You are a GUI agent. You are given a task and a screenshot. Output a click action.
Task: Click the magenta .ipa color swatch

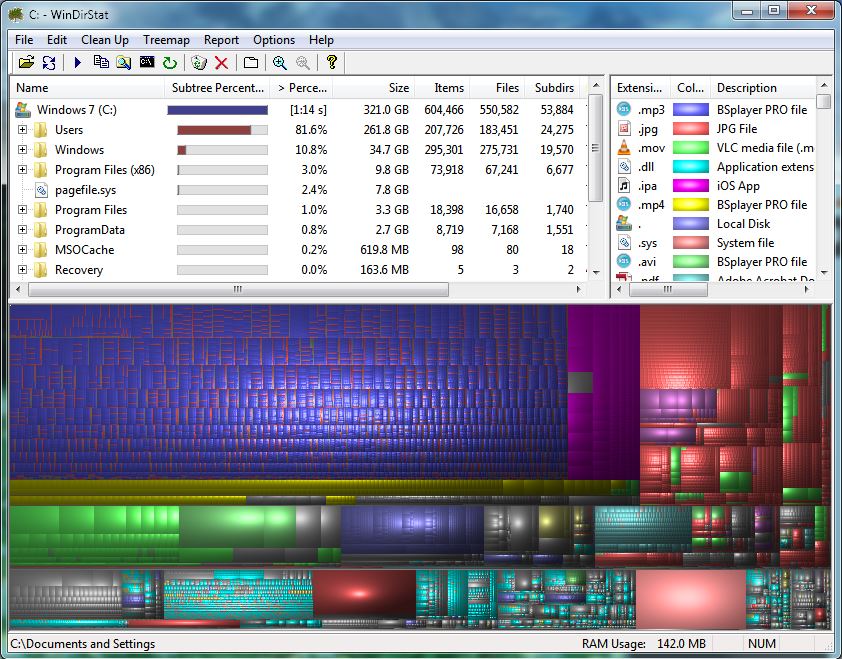[x=691, y=186]
